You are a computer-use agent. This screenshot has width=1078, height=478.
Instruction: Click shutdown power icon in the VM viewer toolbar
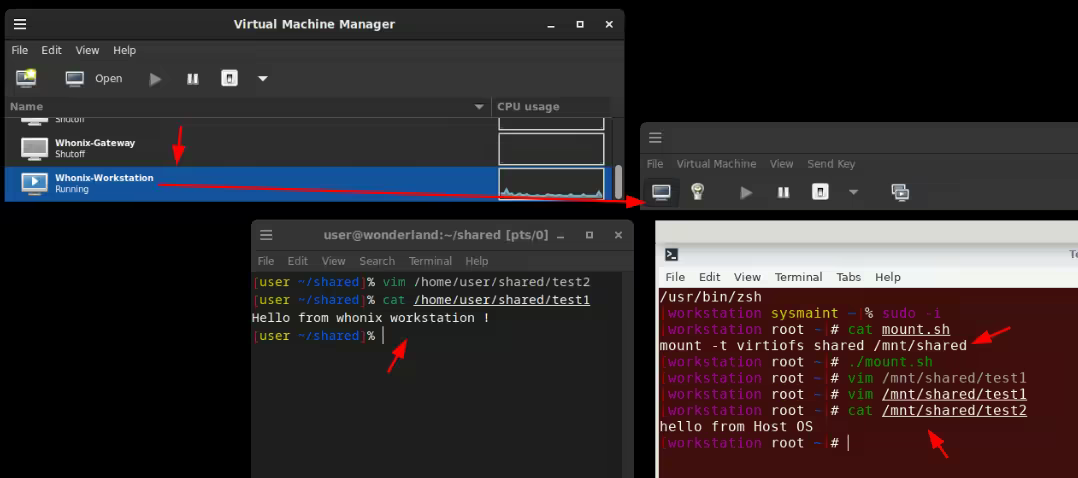pyautogui.click(x=820, y=192)
